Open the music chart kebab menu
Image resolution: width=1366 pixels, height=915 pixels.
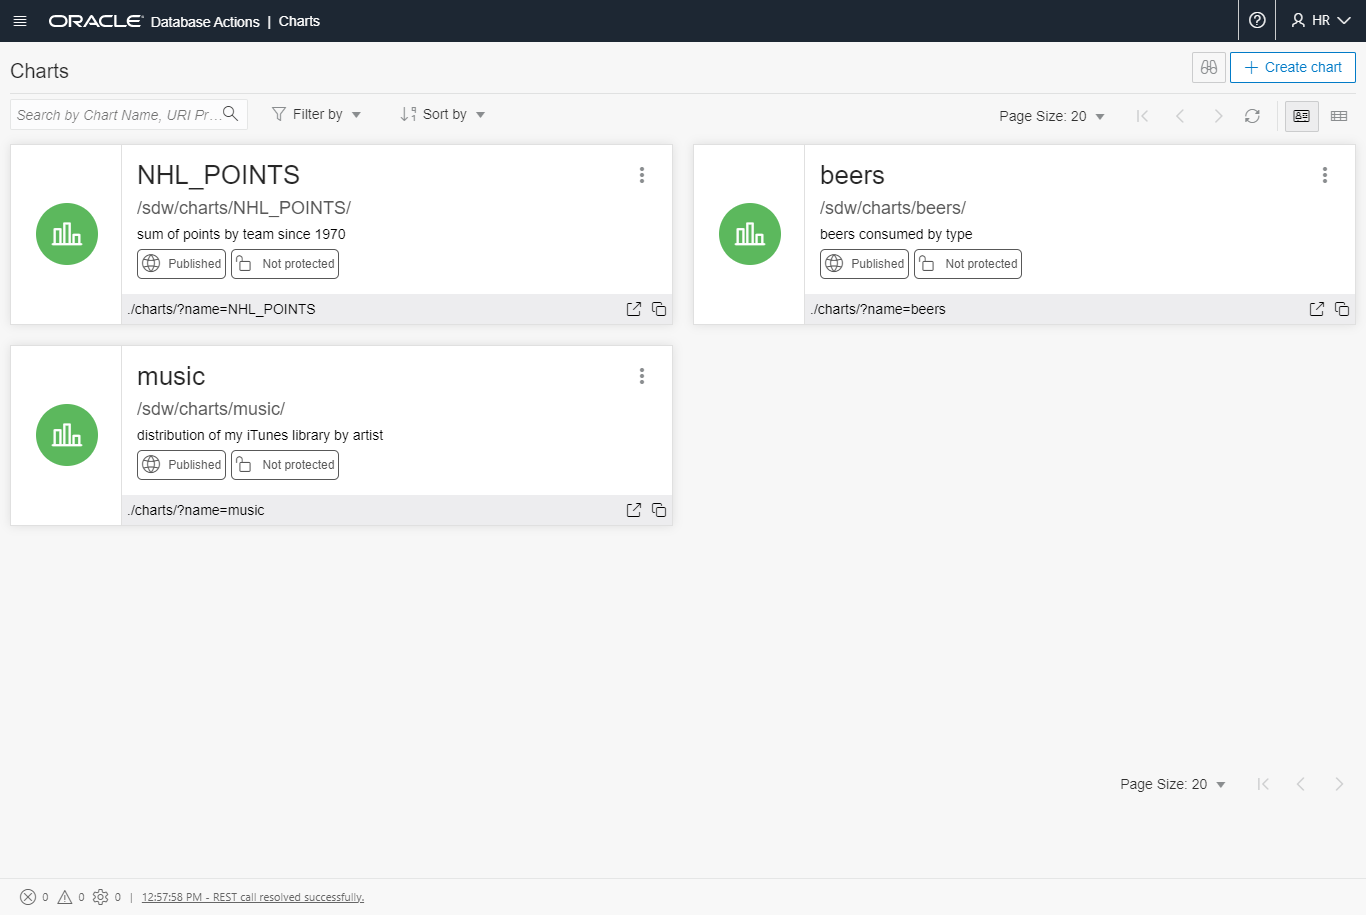coord(642,376)
